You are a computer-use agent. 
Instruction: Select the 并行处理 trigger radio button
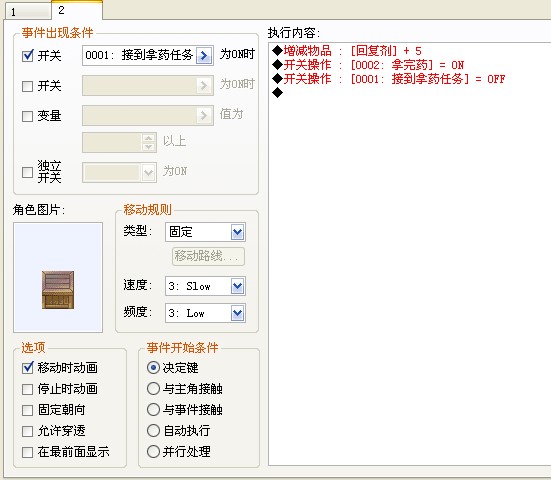point(153,452)
